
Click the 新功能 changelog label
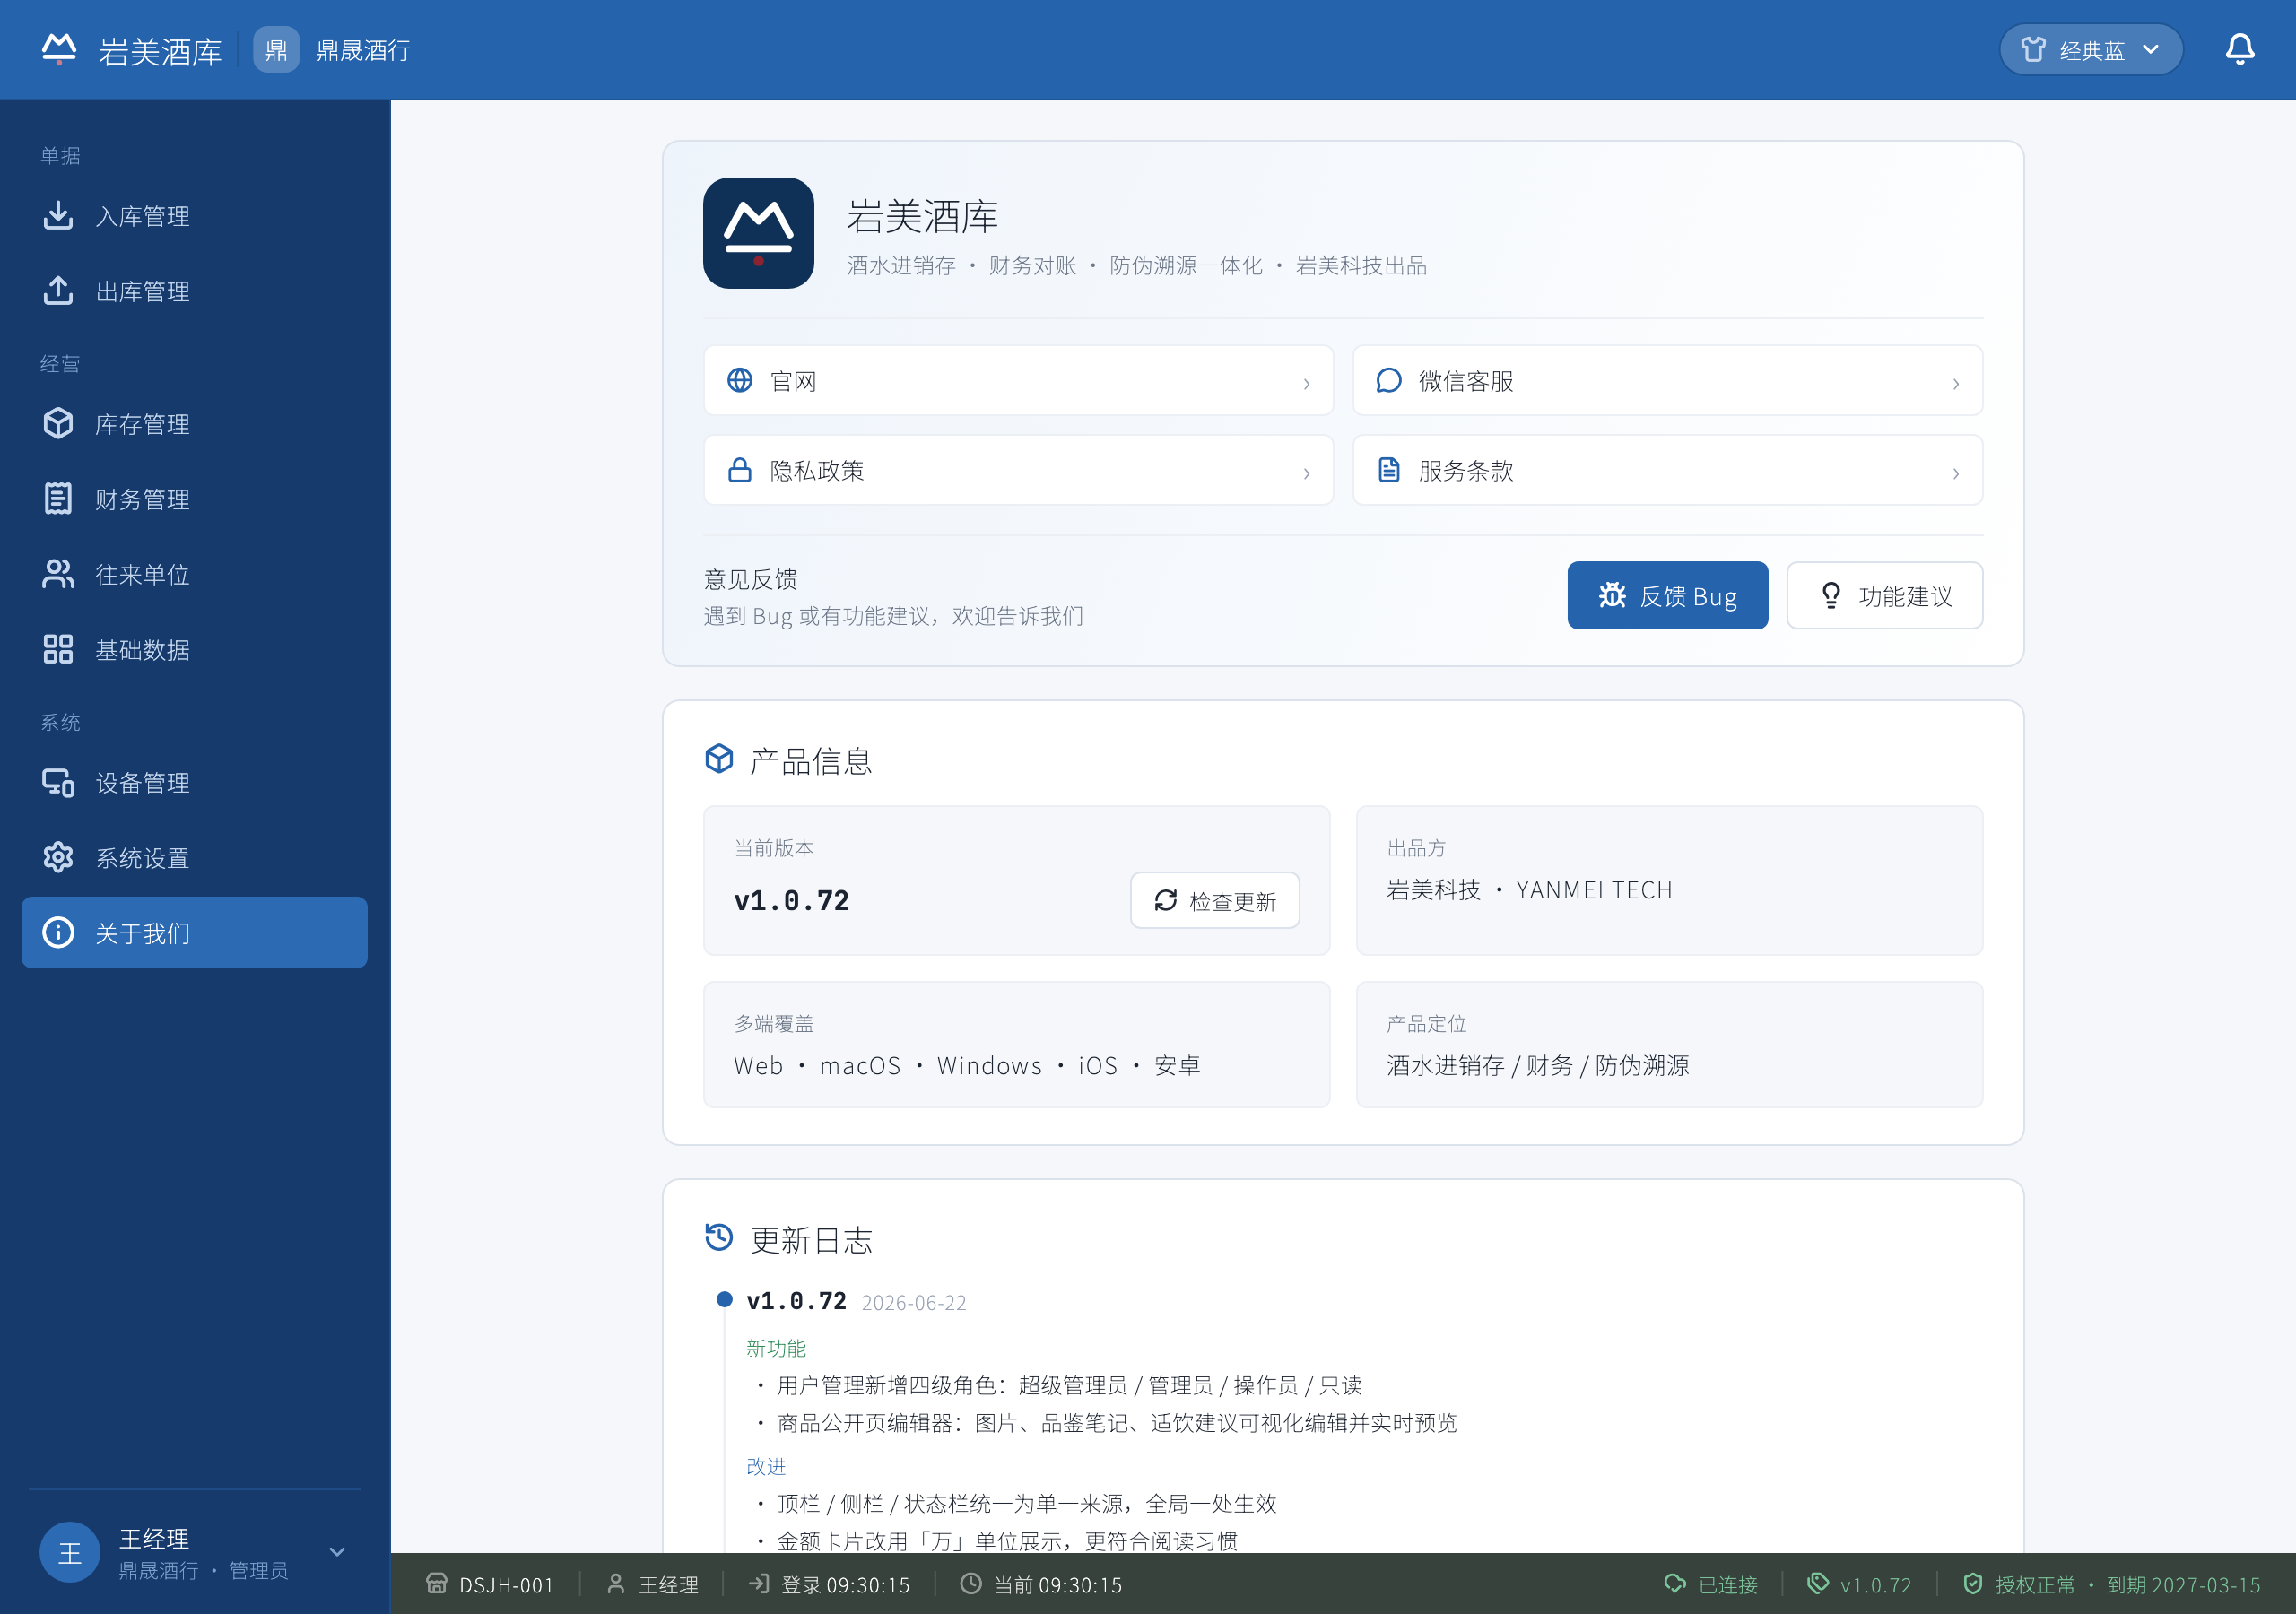point(776,1348)
